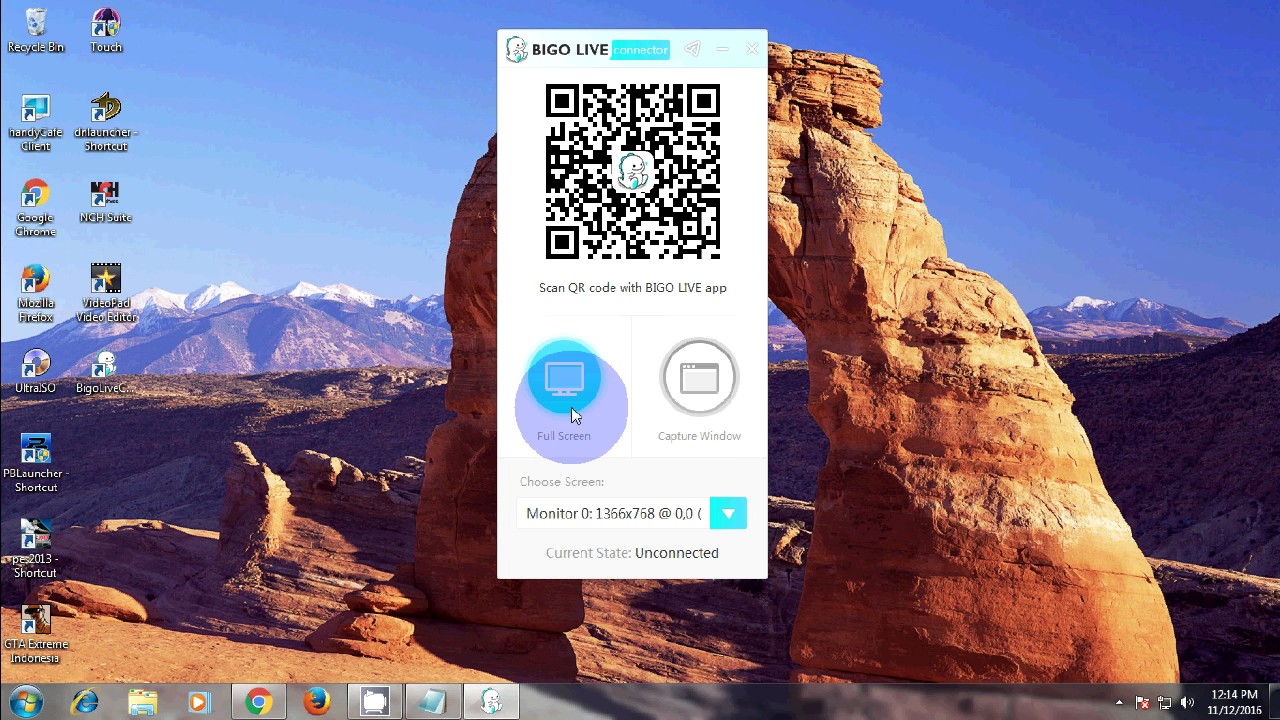Viewport: 1280px width, 720px height.
Task: Click the volume speaker tray icon
Action: (1188, 703)
